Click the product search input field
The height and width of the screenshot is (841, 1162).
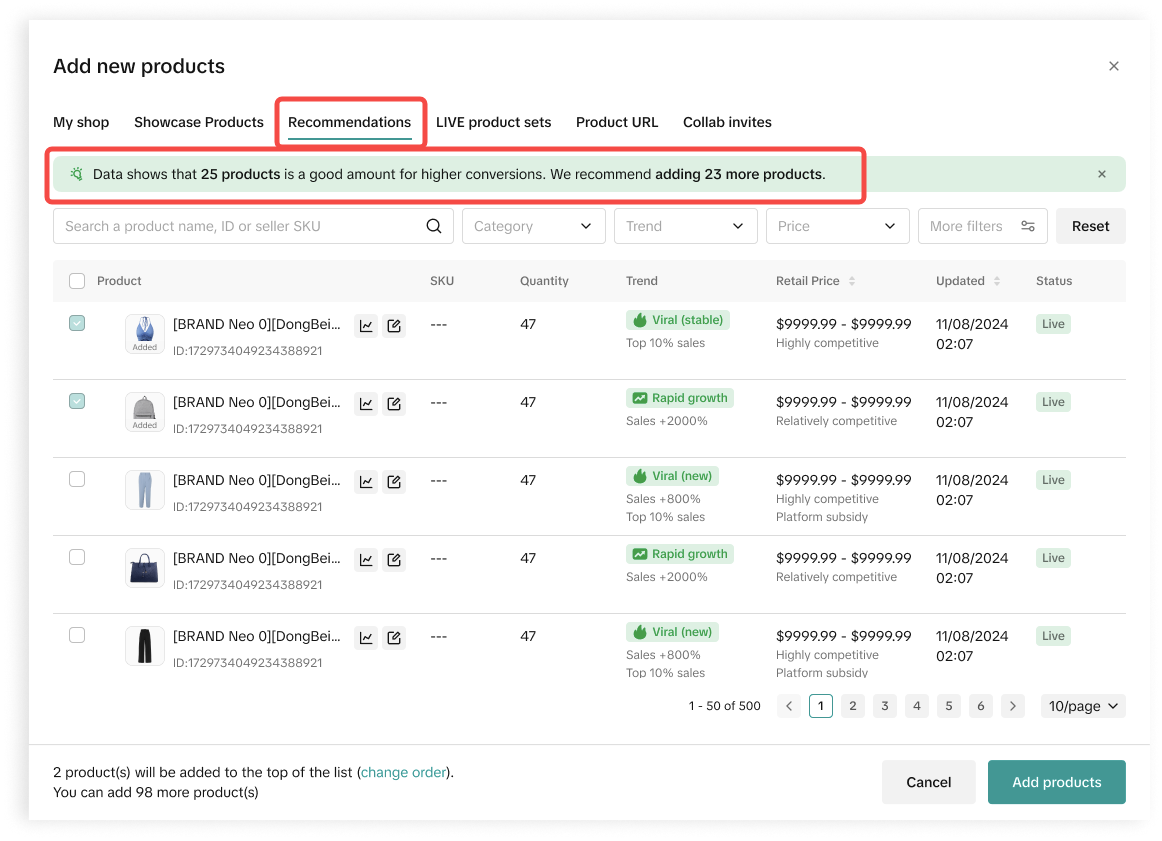[x=240, y=226]
